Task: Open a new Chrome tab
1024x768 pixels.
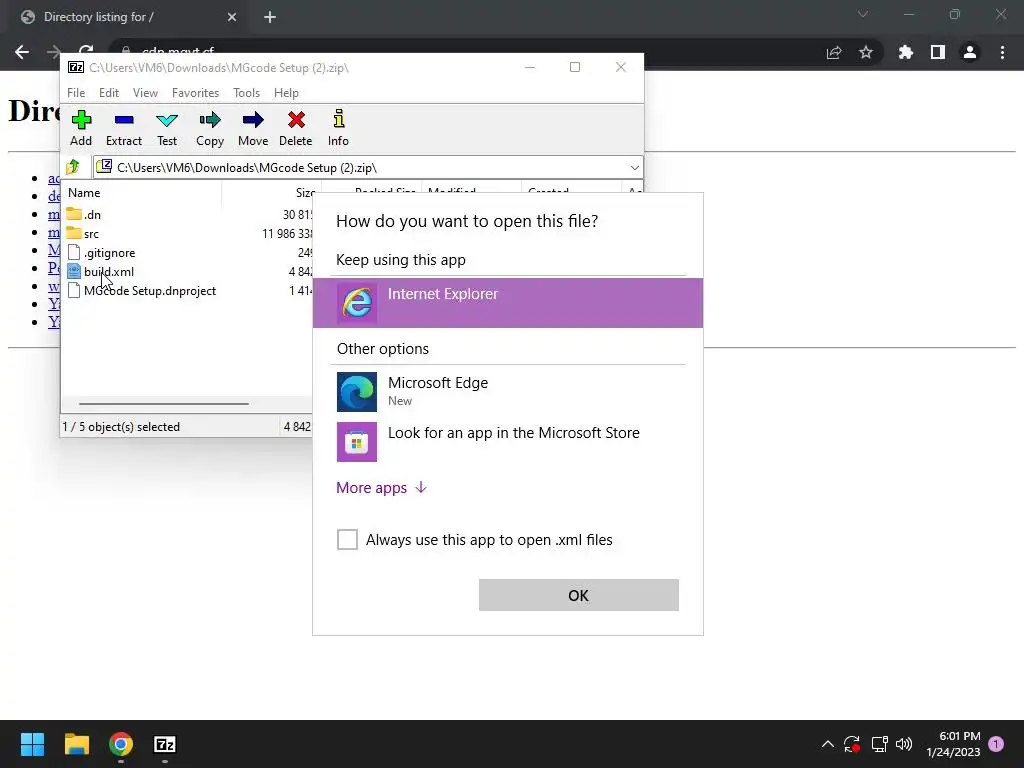Action: (x=270, y=17)
